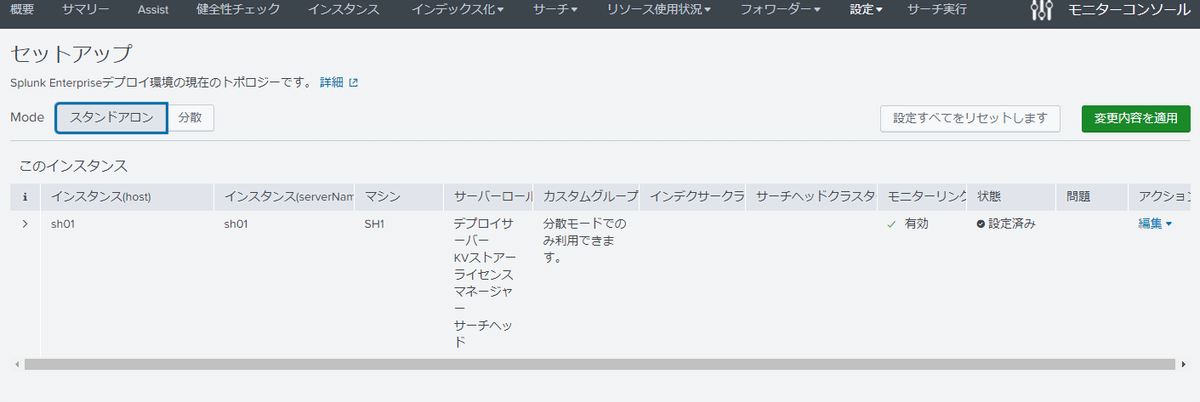Open サーチ実行 in navigation
The height and width of the screenshot is (402, 1200).
point(937,11)
